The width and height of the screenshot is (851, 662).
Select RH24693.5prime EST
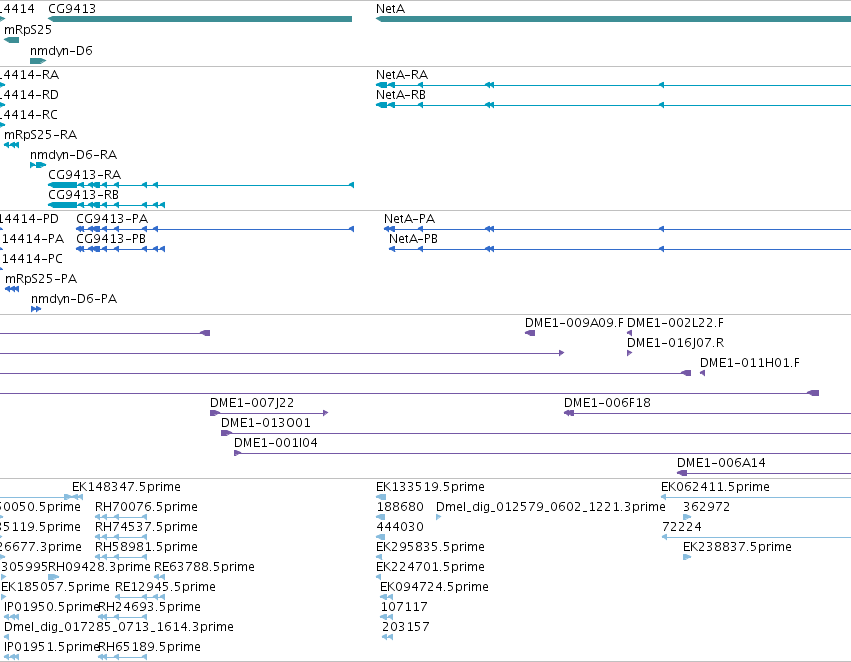click(122, 617)
